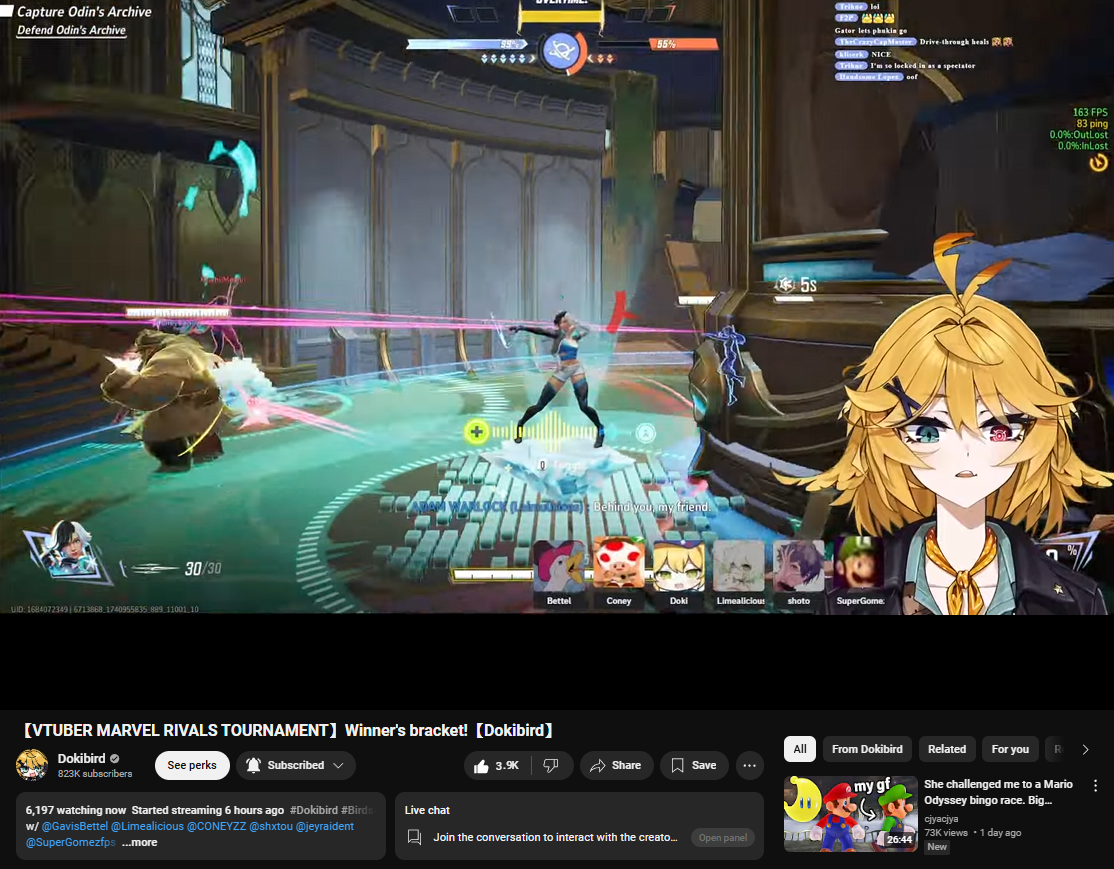Image resolution: width=1114 pixels, height=869 pixels.
Task: Open the three-dot more actions menu
Action: [750, 765]
